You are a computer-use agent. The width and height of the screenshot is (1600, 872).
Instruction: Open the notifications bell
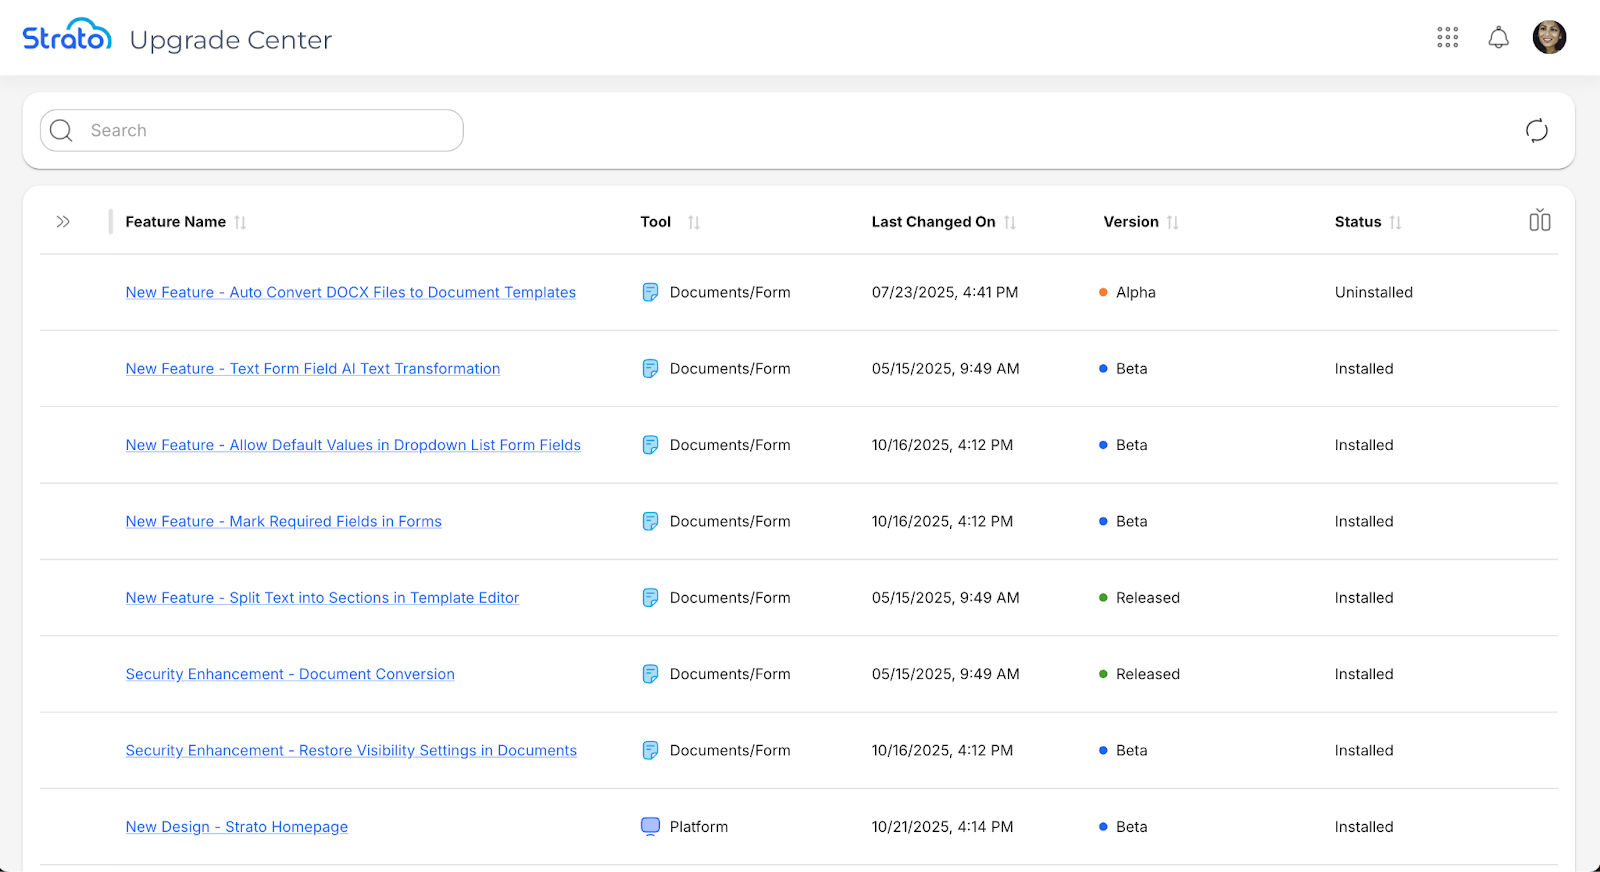[1498, 38]
